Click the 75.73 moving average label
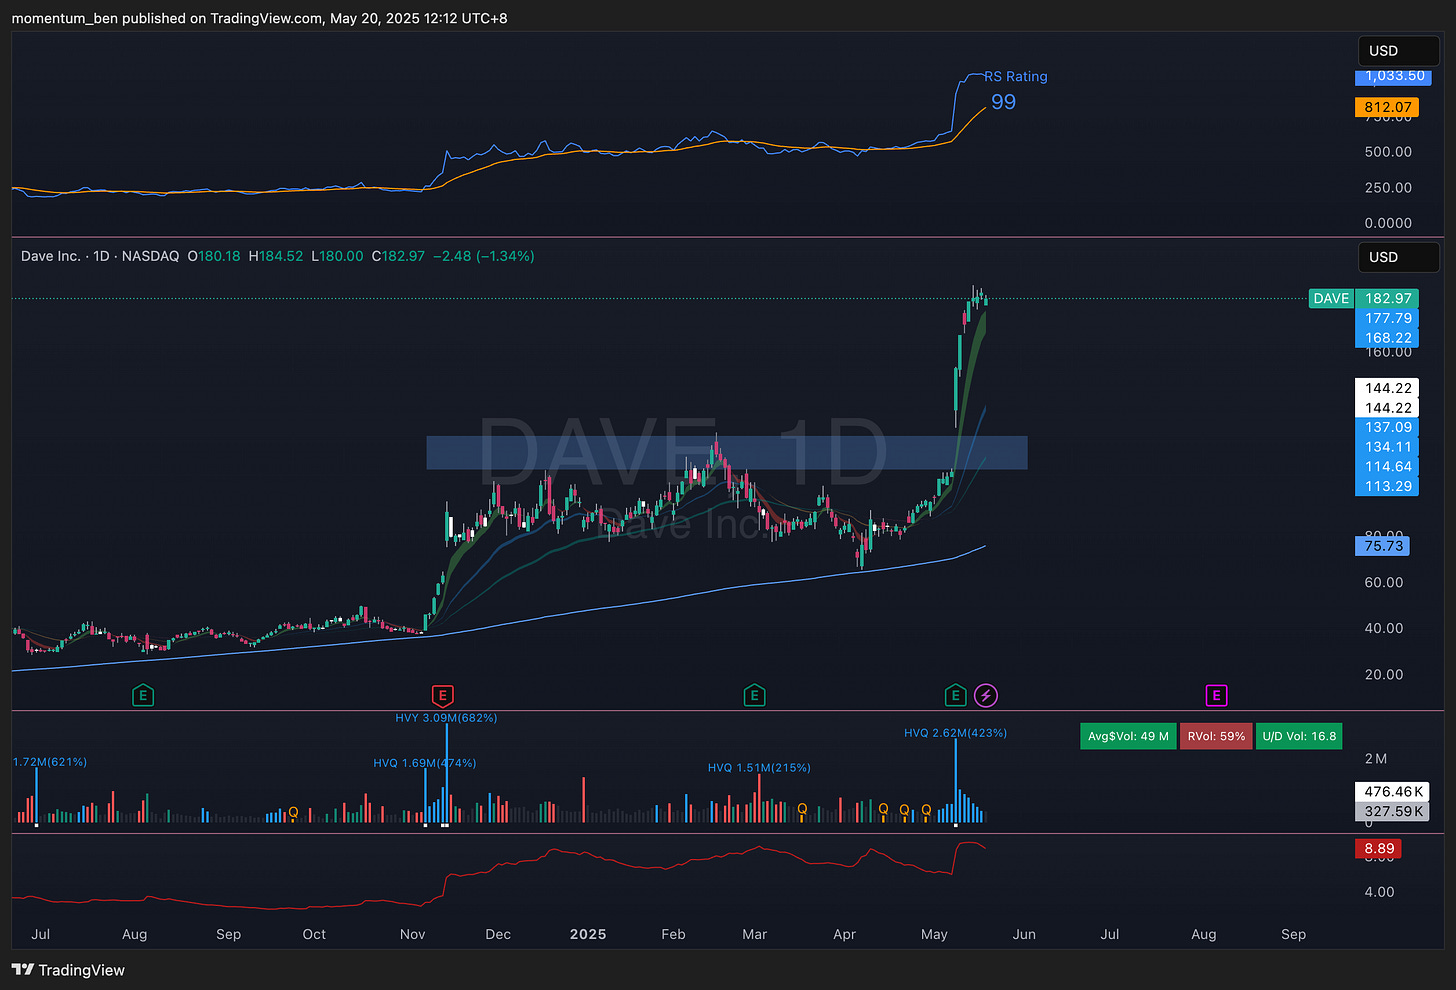Image resolution: width=1456 pixels, height=990 pixels. 1383,546
